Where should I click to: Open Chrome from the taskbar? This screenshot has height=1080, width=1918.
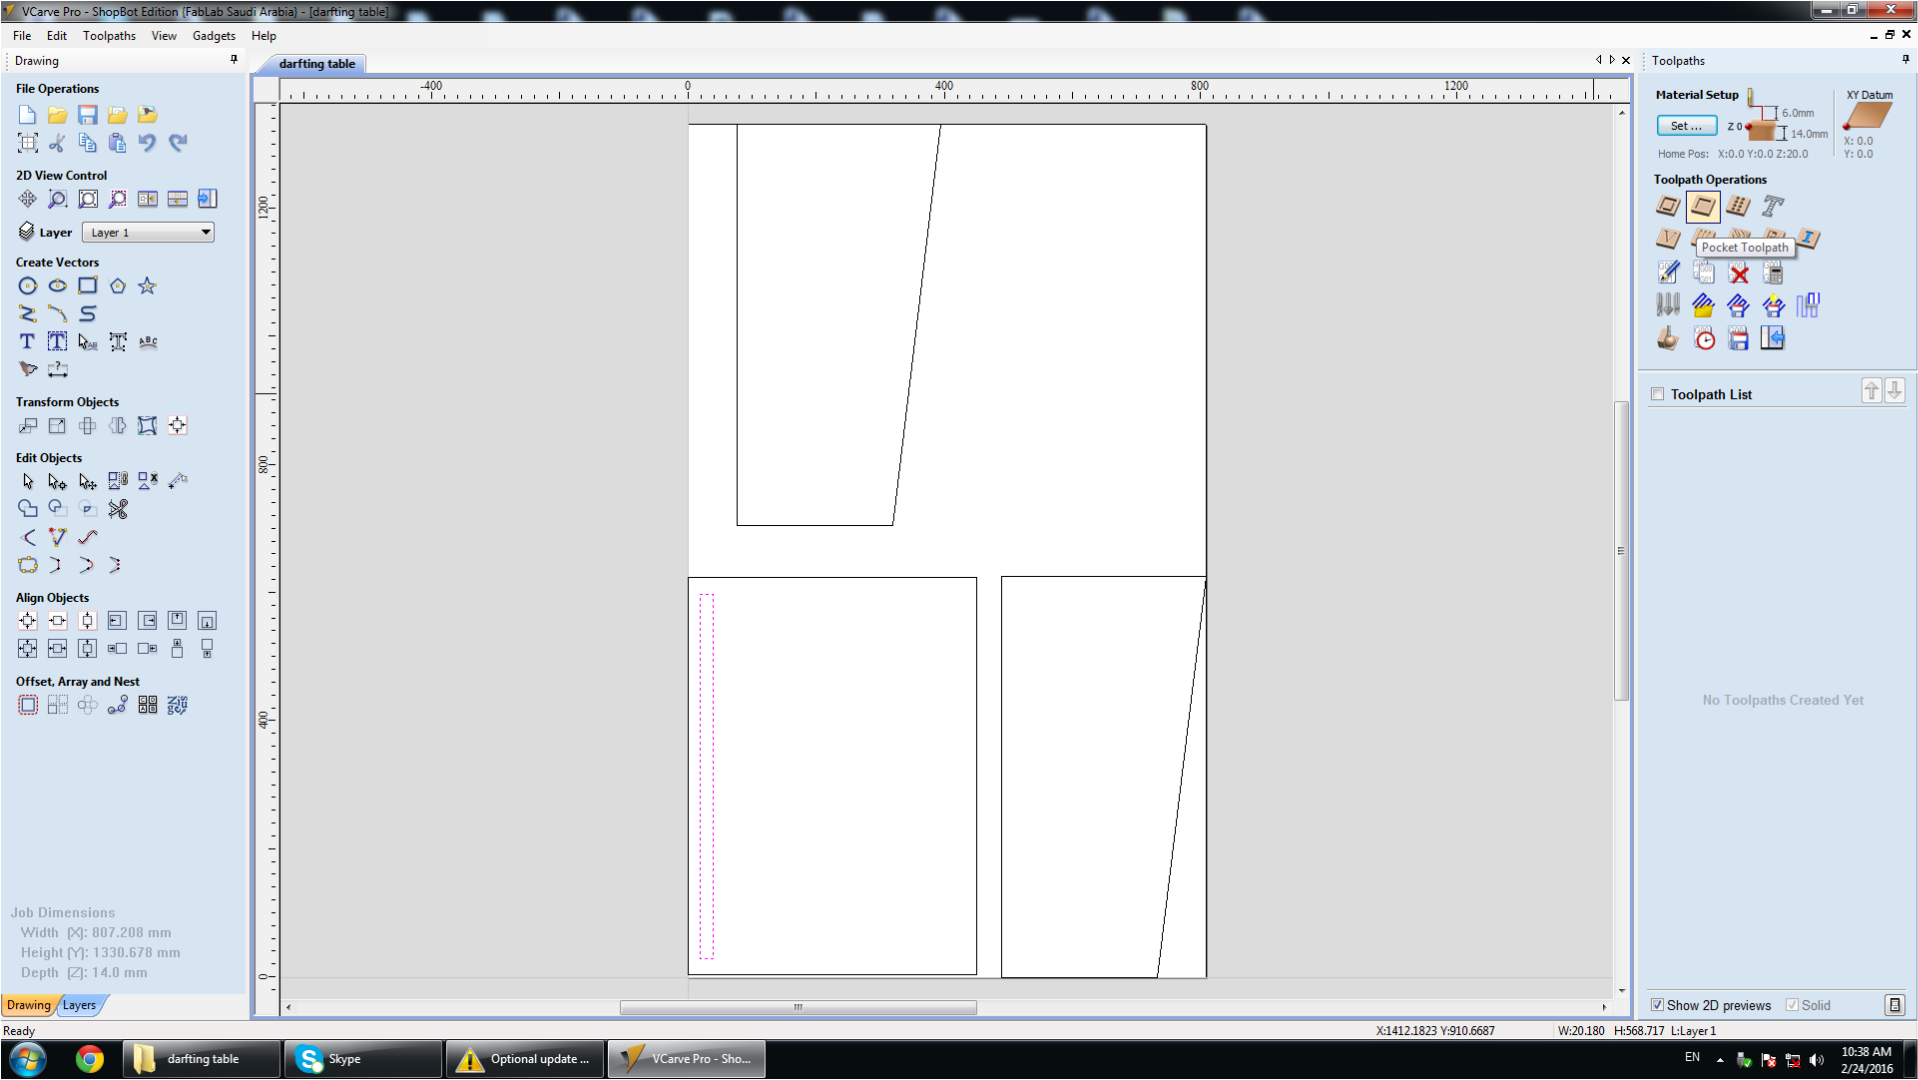pos(89,1059)
